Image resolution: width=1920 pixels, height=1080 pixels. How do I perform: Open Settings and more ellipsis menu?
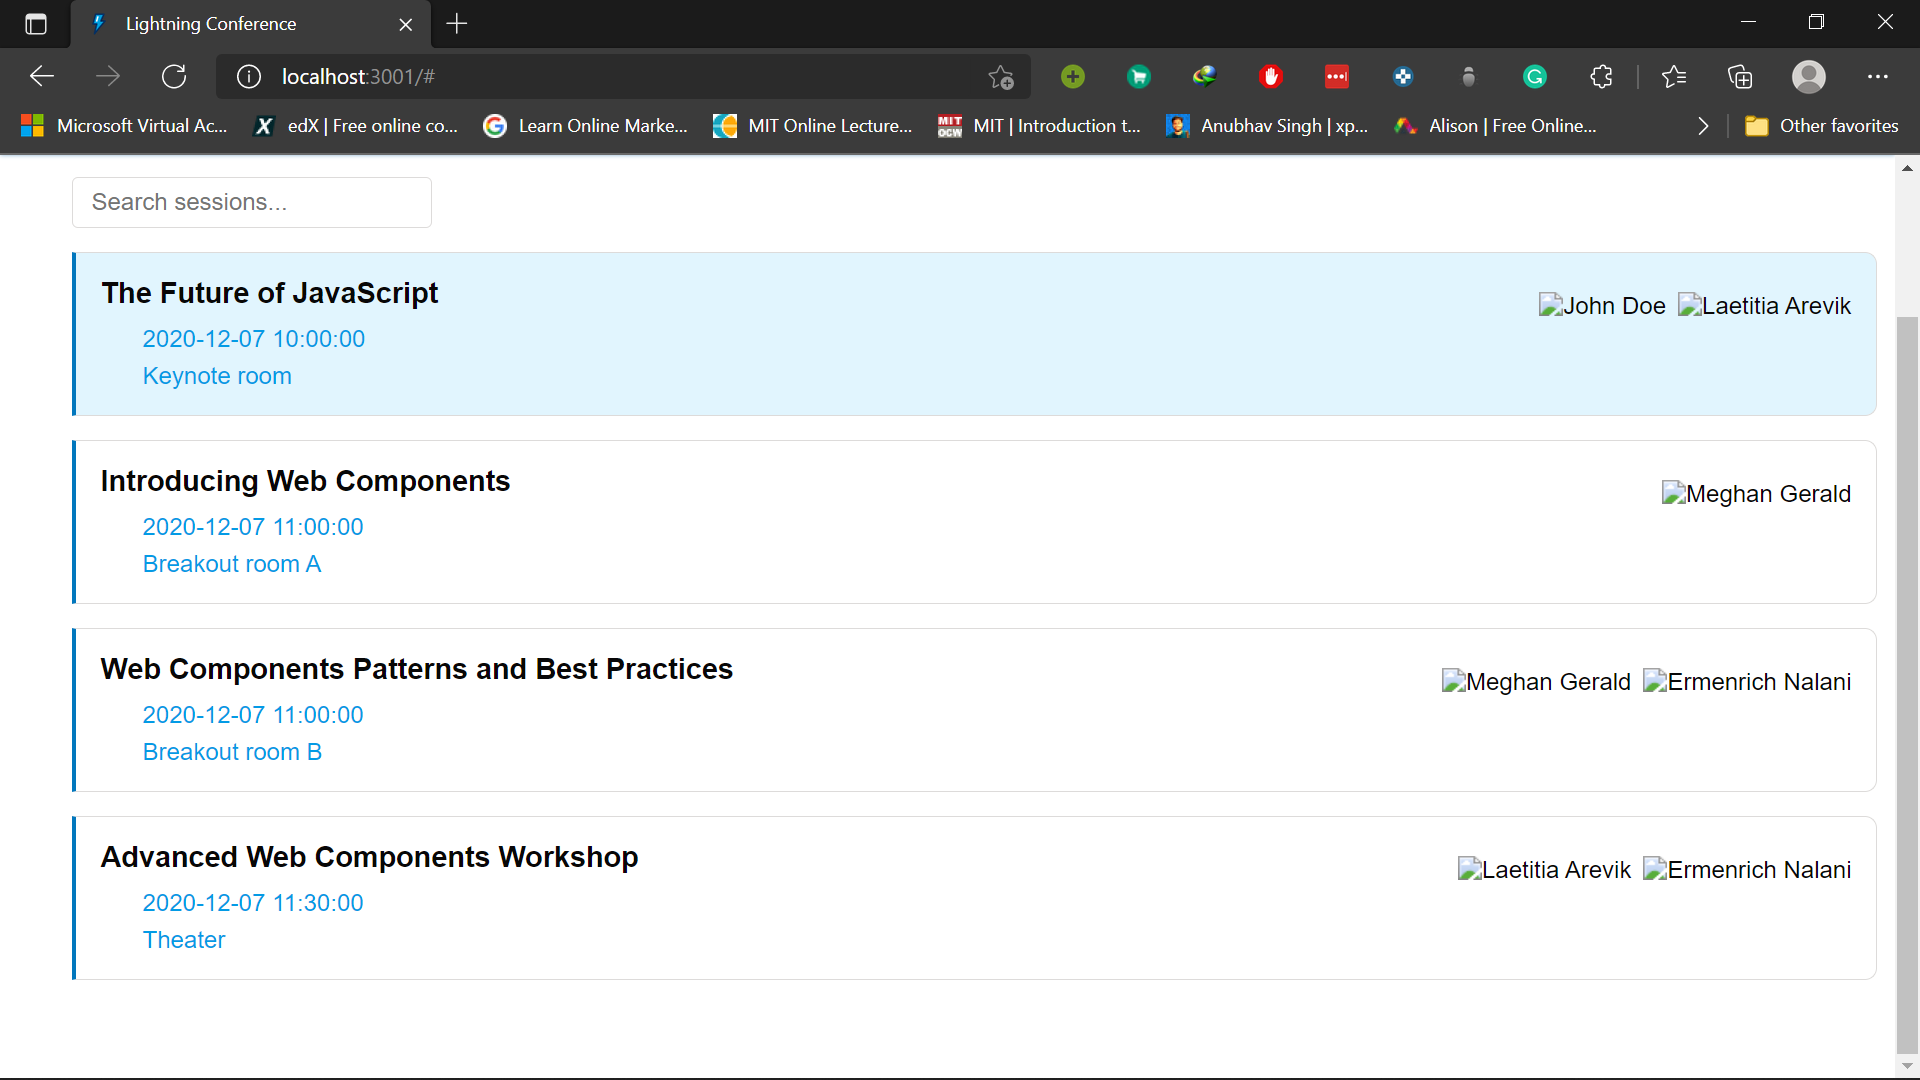(1877, 77)
